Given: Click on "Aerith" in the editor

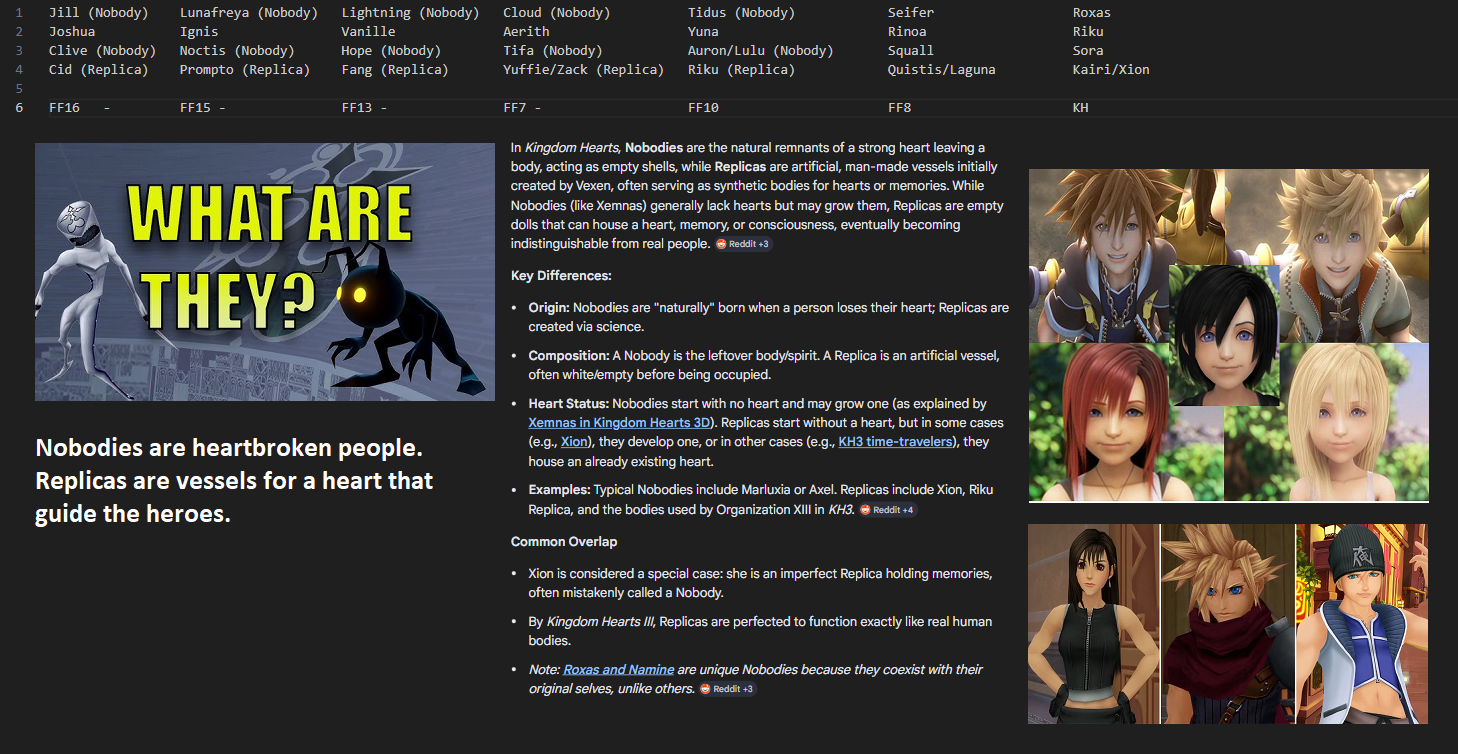Looking at the screenshot, I should tap(526, 32).
